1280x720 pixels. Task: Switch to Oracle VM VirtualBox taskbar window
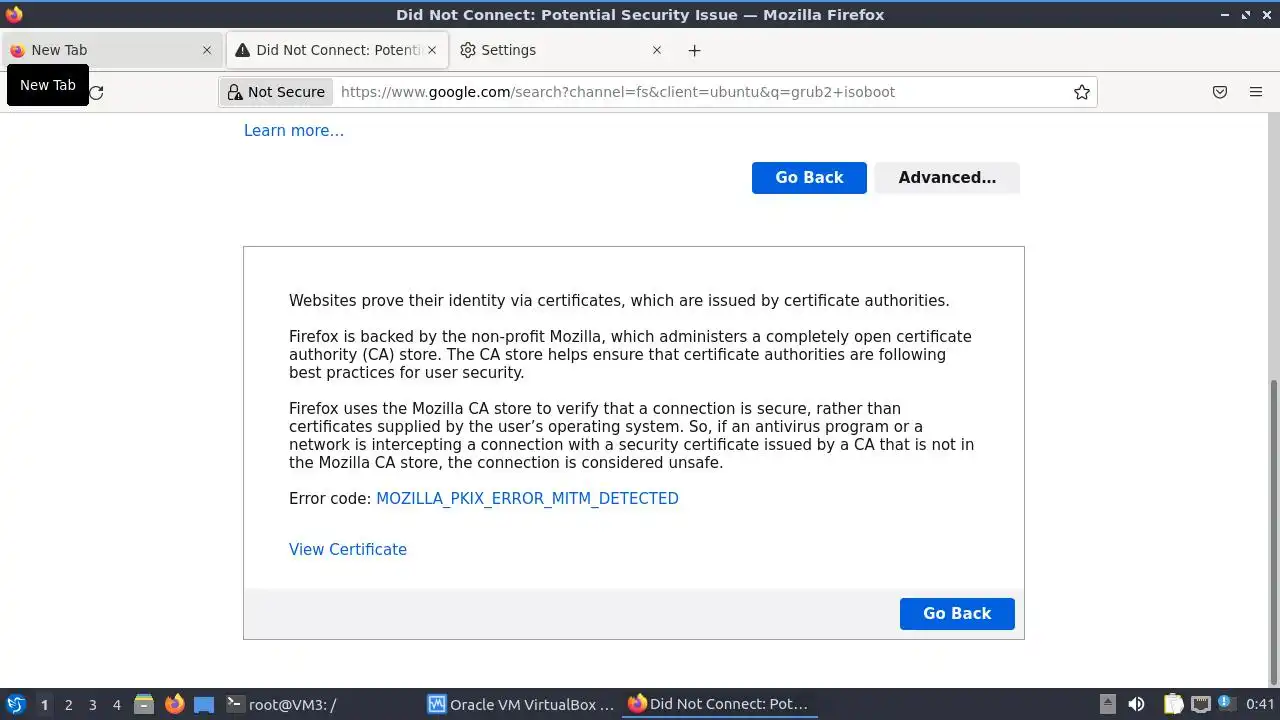[521, 704]
